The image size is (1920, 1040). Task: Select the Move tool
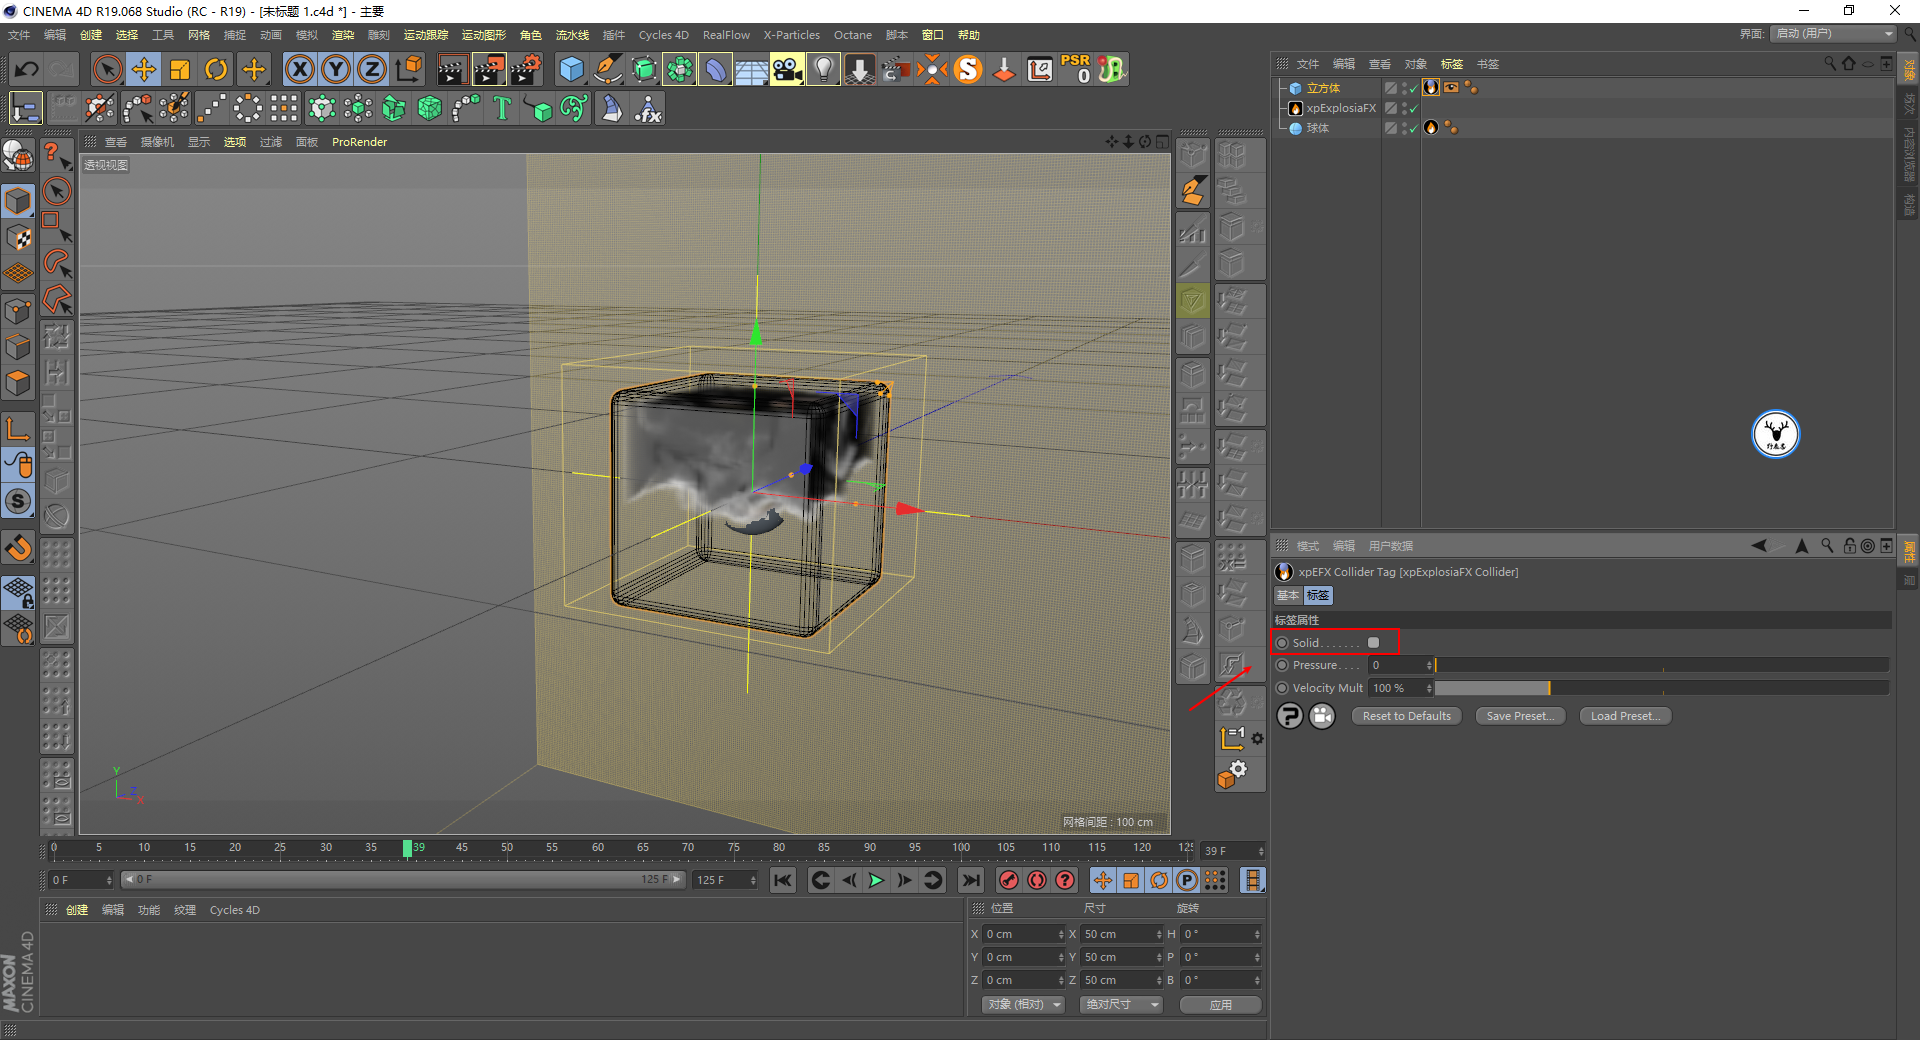[x=144, y=69]
